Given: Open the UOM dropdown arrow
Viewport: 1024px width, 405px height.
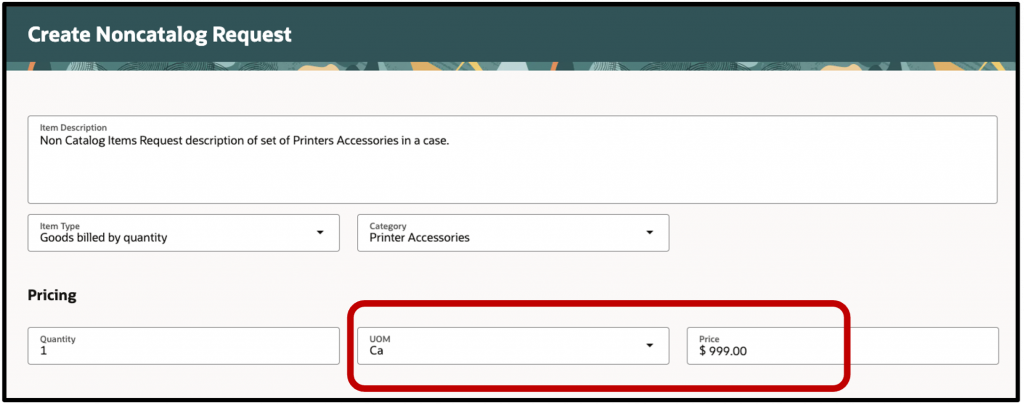Looking at the screenshot, I should [x=649, y=346].
